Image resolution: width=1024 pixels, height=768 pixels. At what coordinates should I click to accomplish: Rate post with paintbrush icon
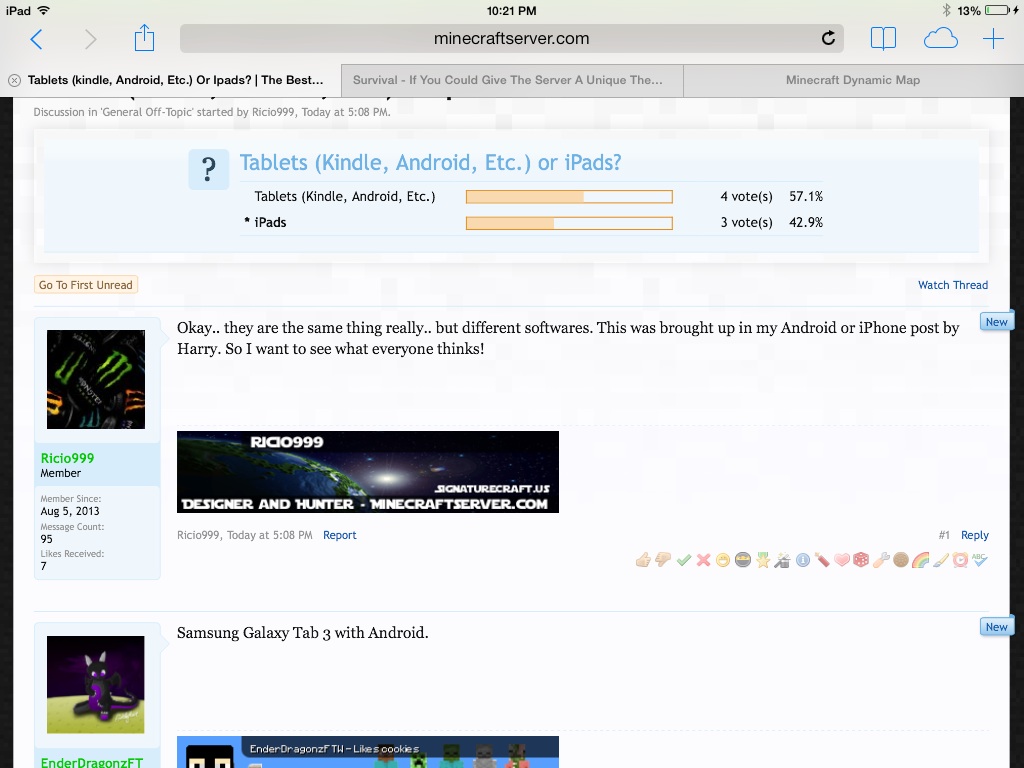point(940,560)
